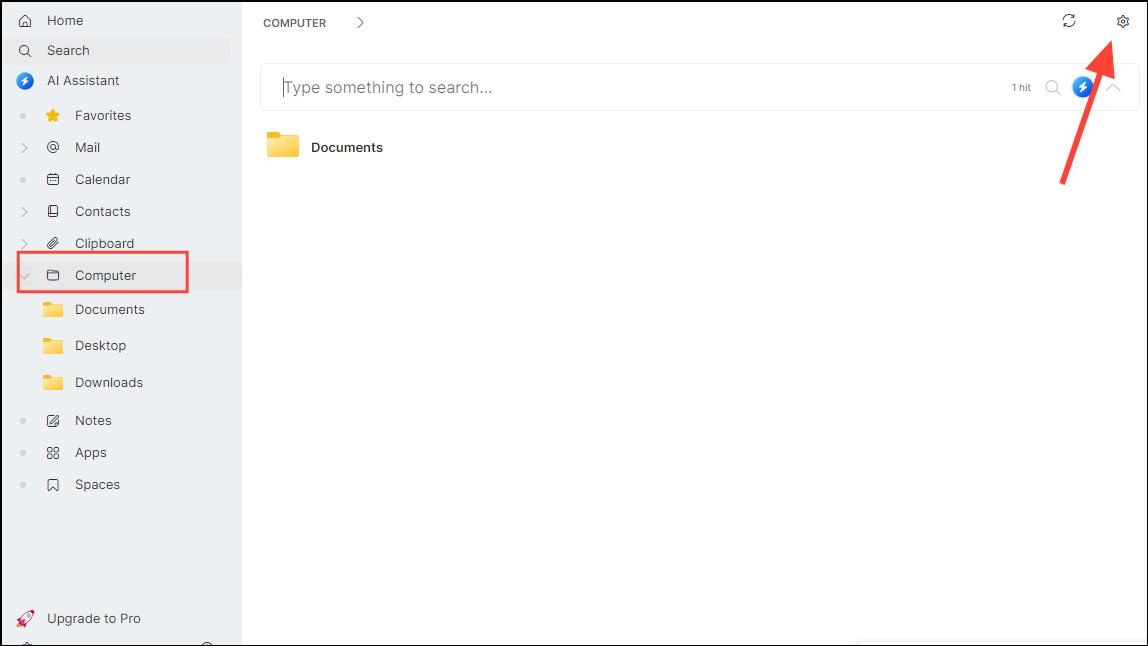This screenshot has height=646, width=1148.
Task: Open Calendar via its sidebar icon
Action: tap(52, 179)
